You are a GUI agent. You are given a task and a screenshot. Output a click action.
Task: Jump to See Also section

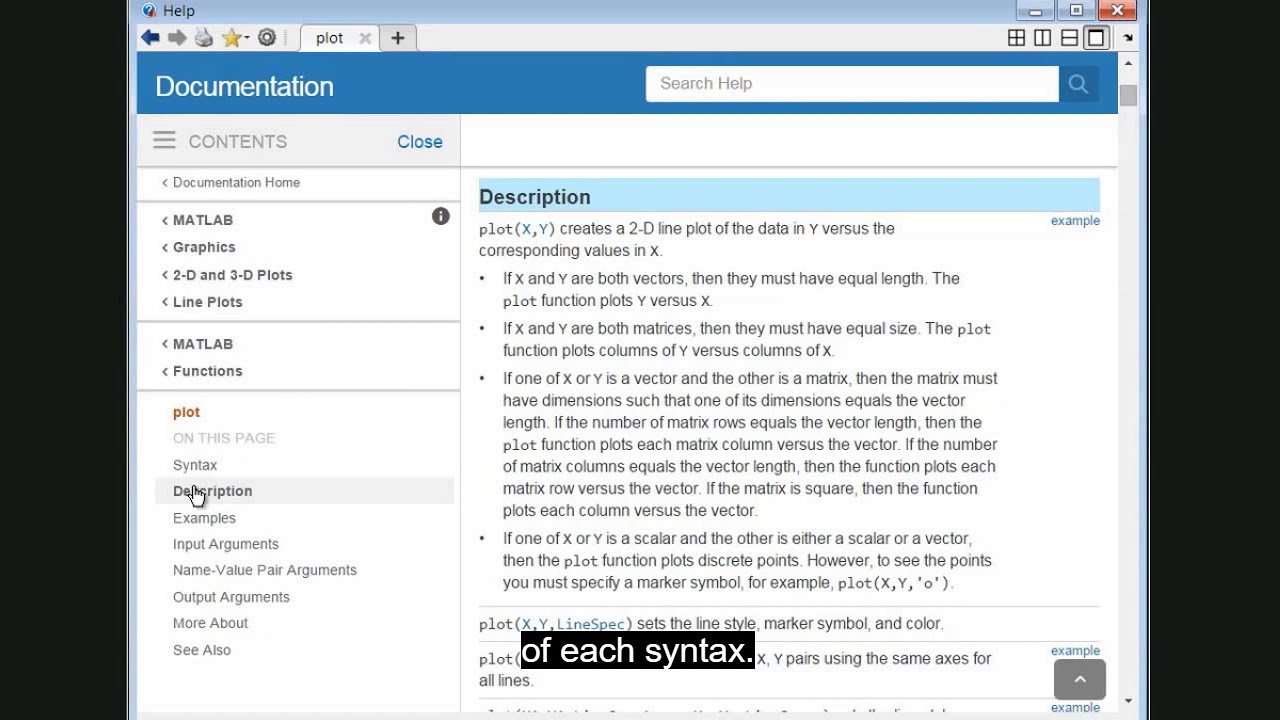coord(202,650)
